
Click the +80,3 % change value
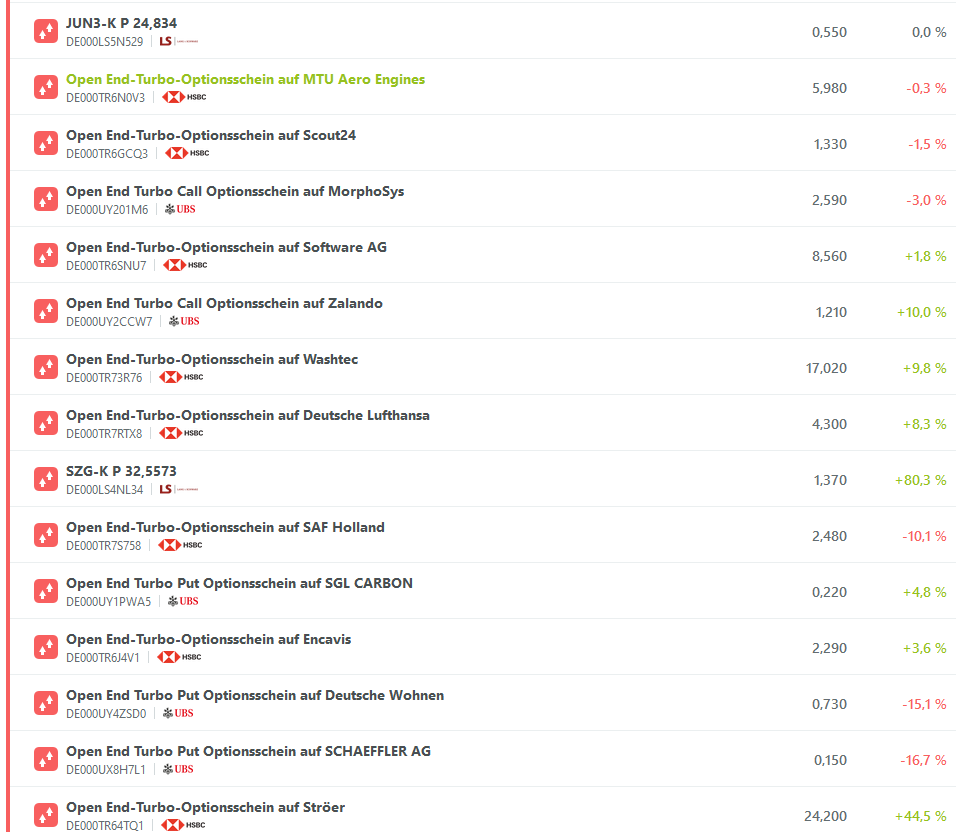920,480
